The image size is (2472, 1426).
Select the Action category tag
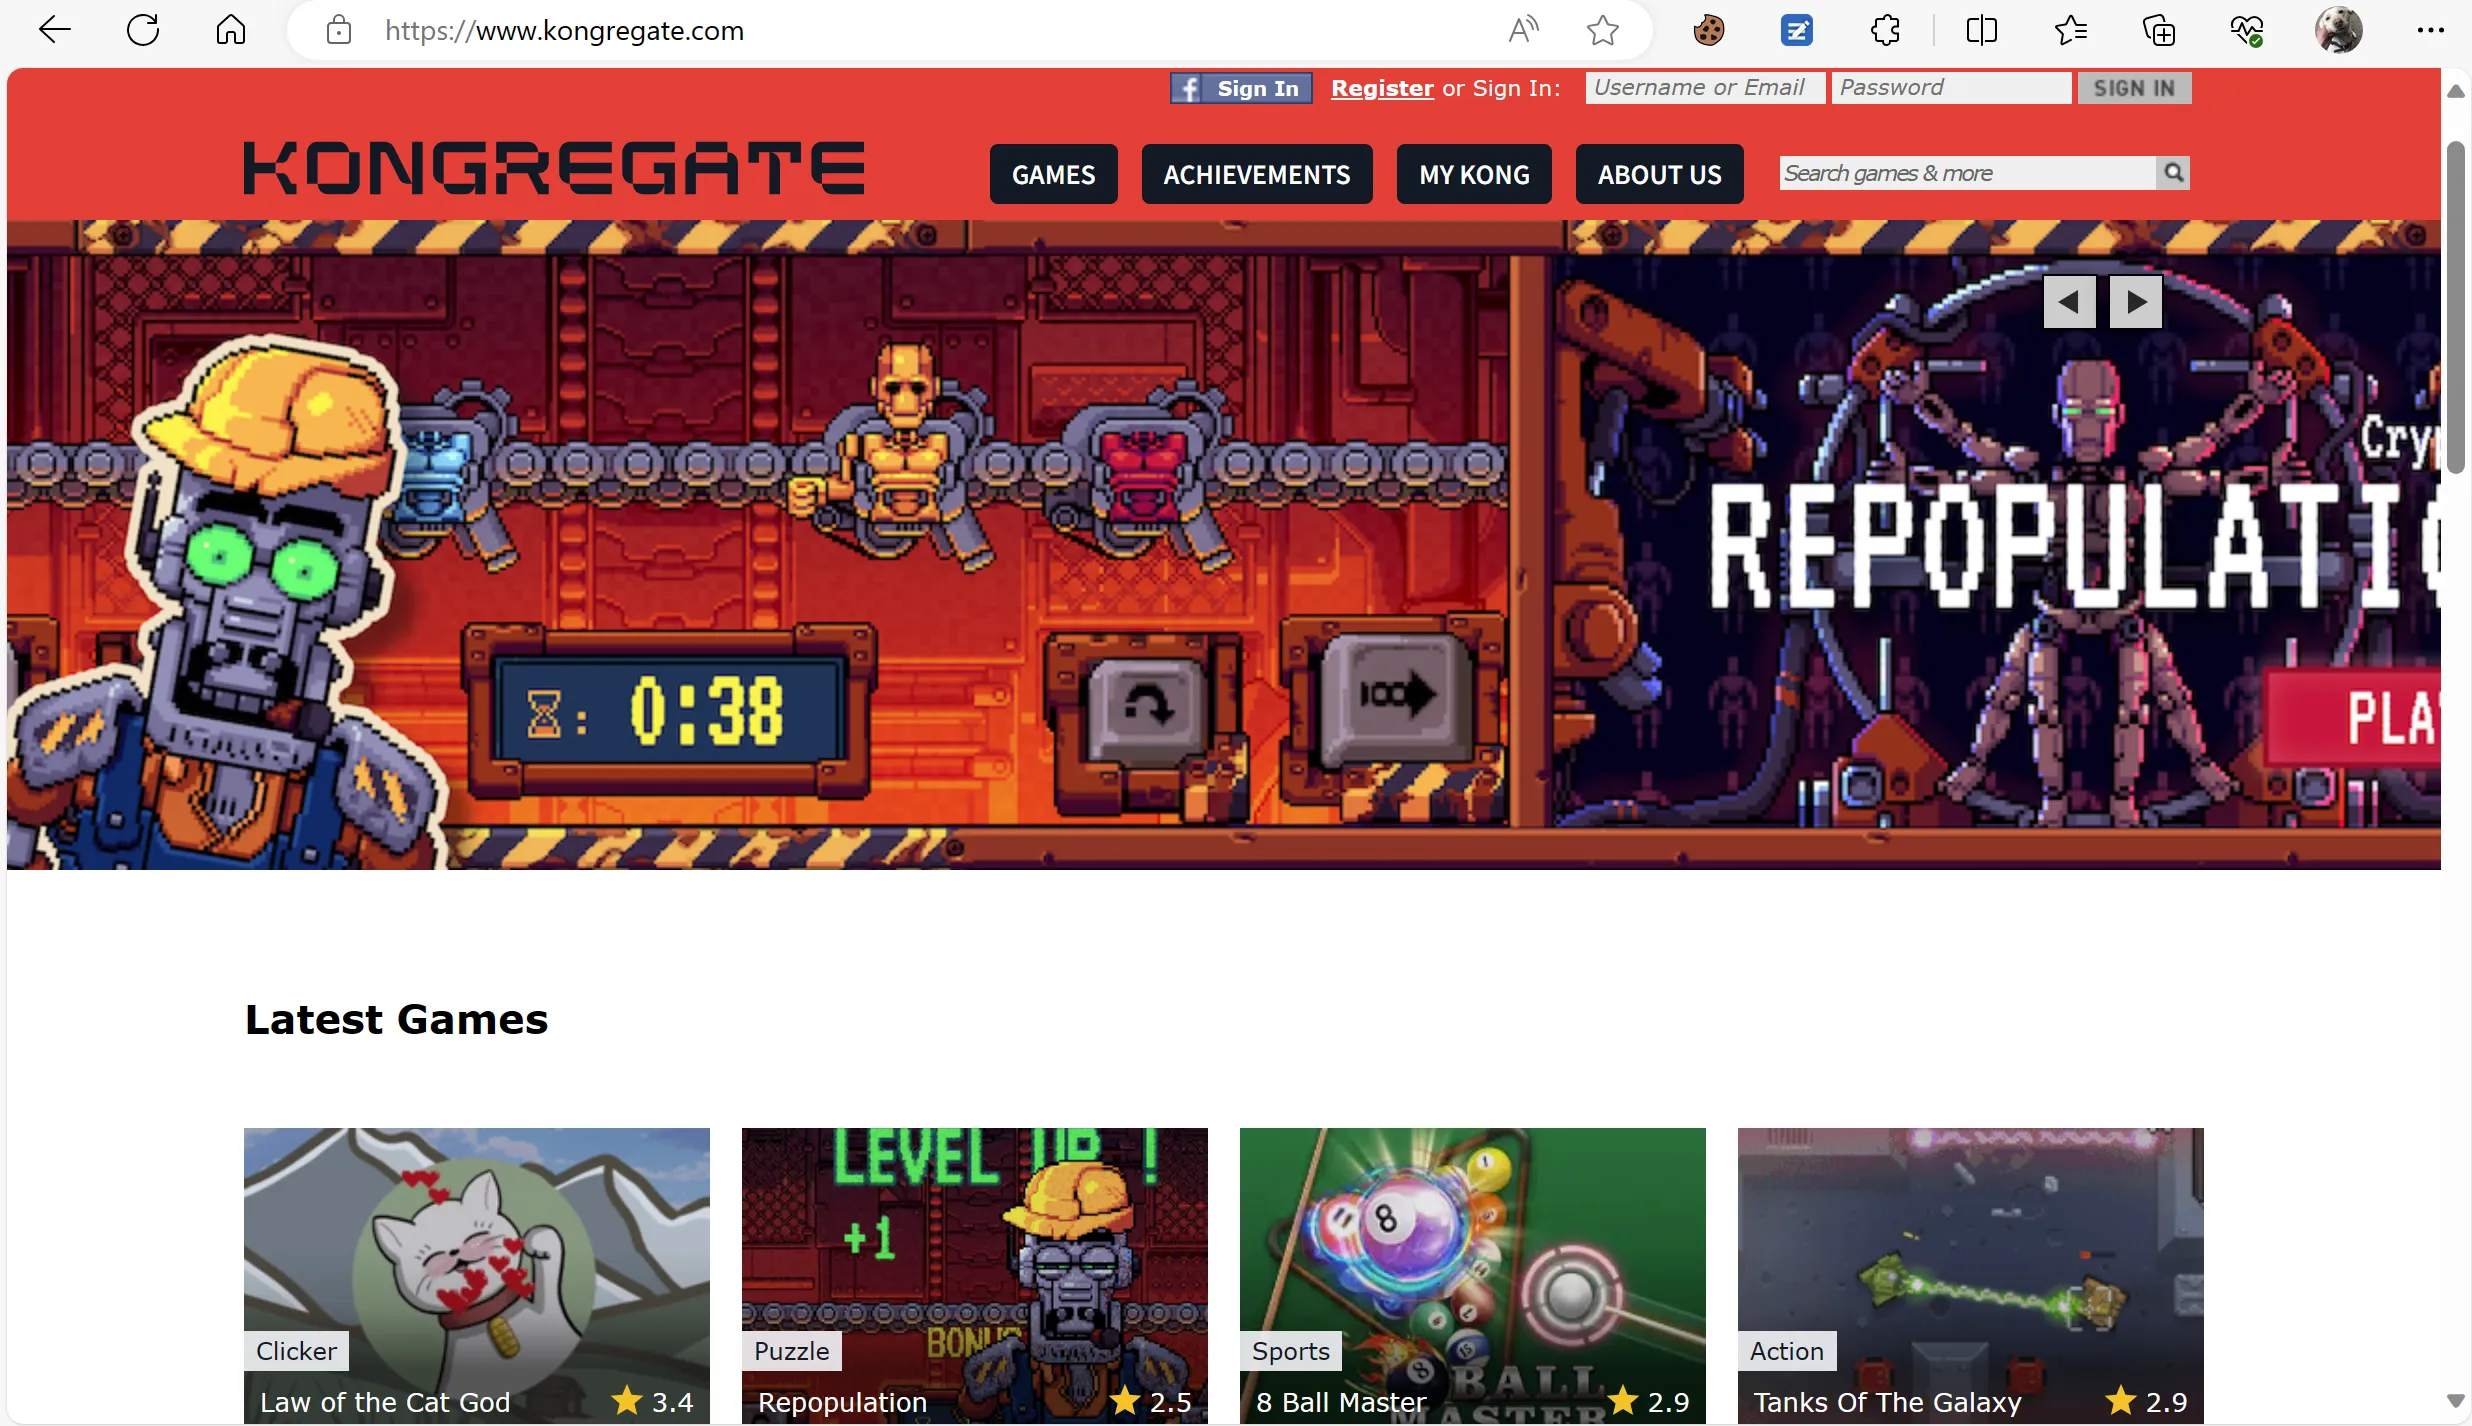pyautogui.click(x=1786, y=1351)
